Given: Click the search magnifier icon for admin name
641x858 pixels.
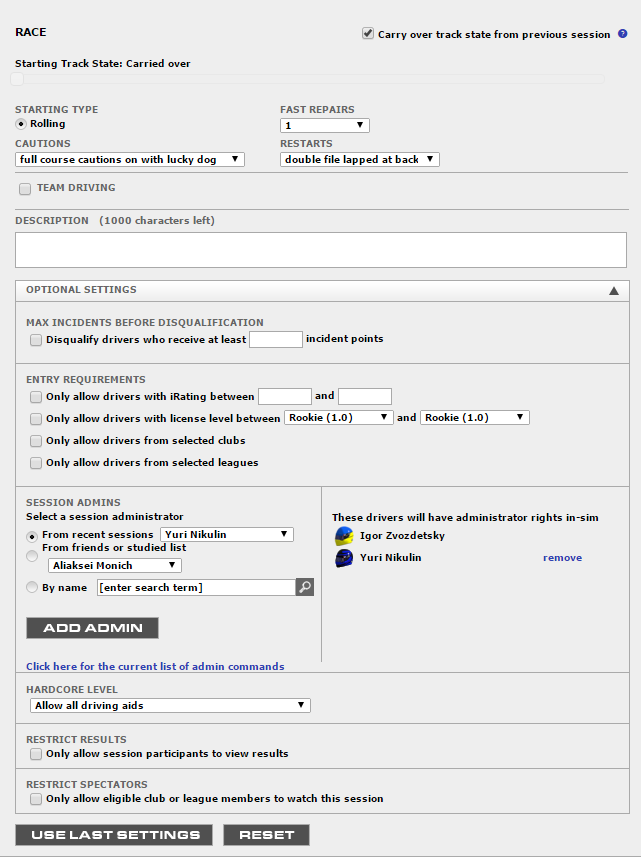Looking at the screenshot, I should point(305,587).
